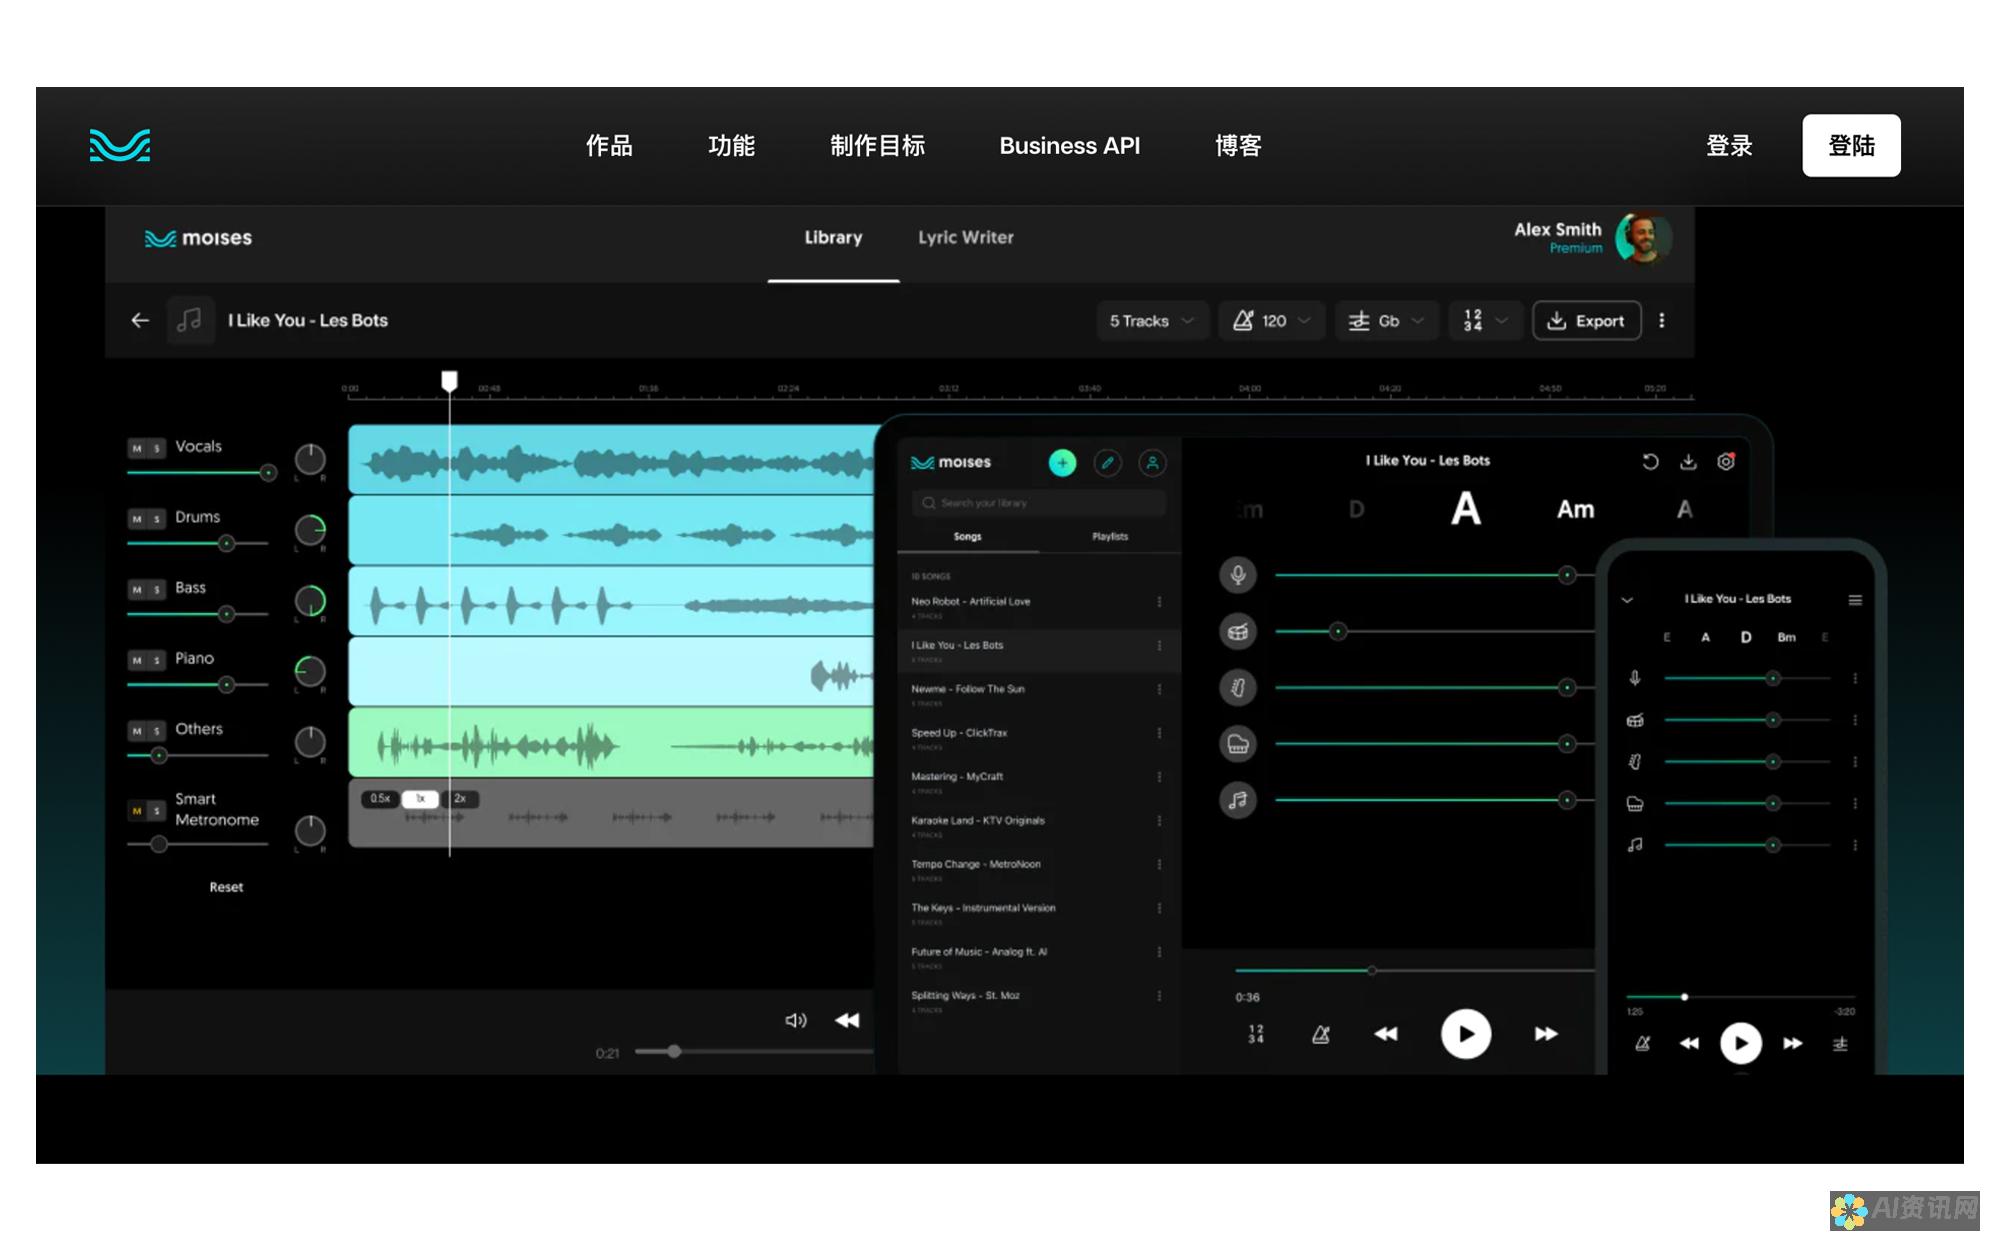Switch to the Playlists tab on tablet

tap(1110, 537)
